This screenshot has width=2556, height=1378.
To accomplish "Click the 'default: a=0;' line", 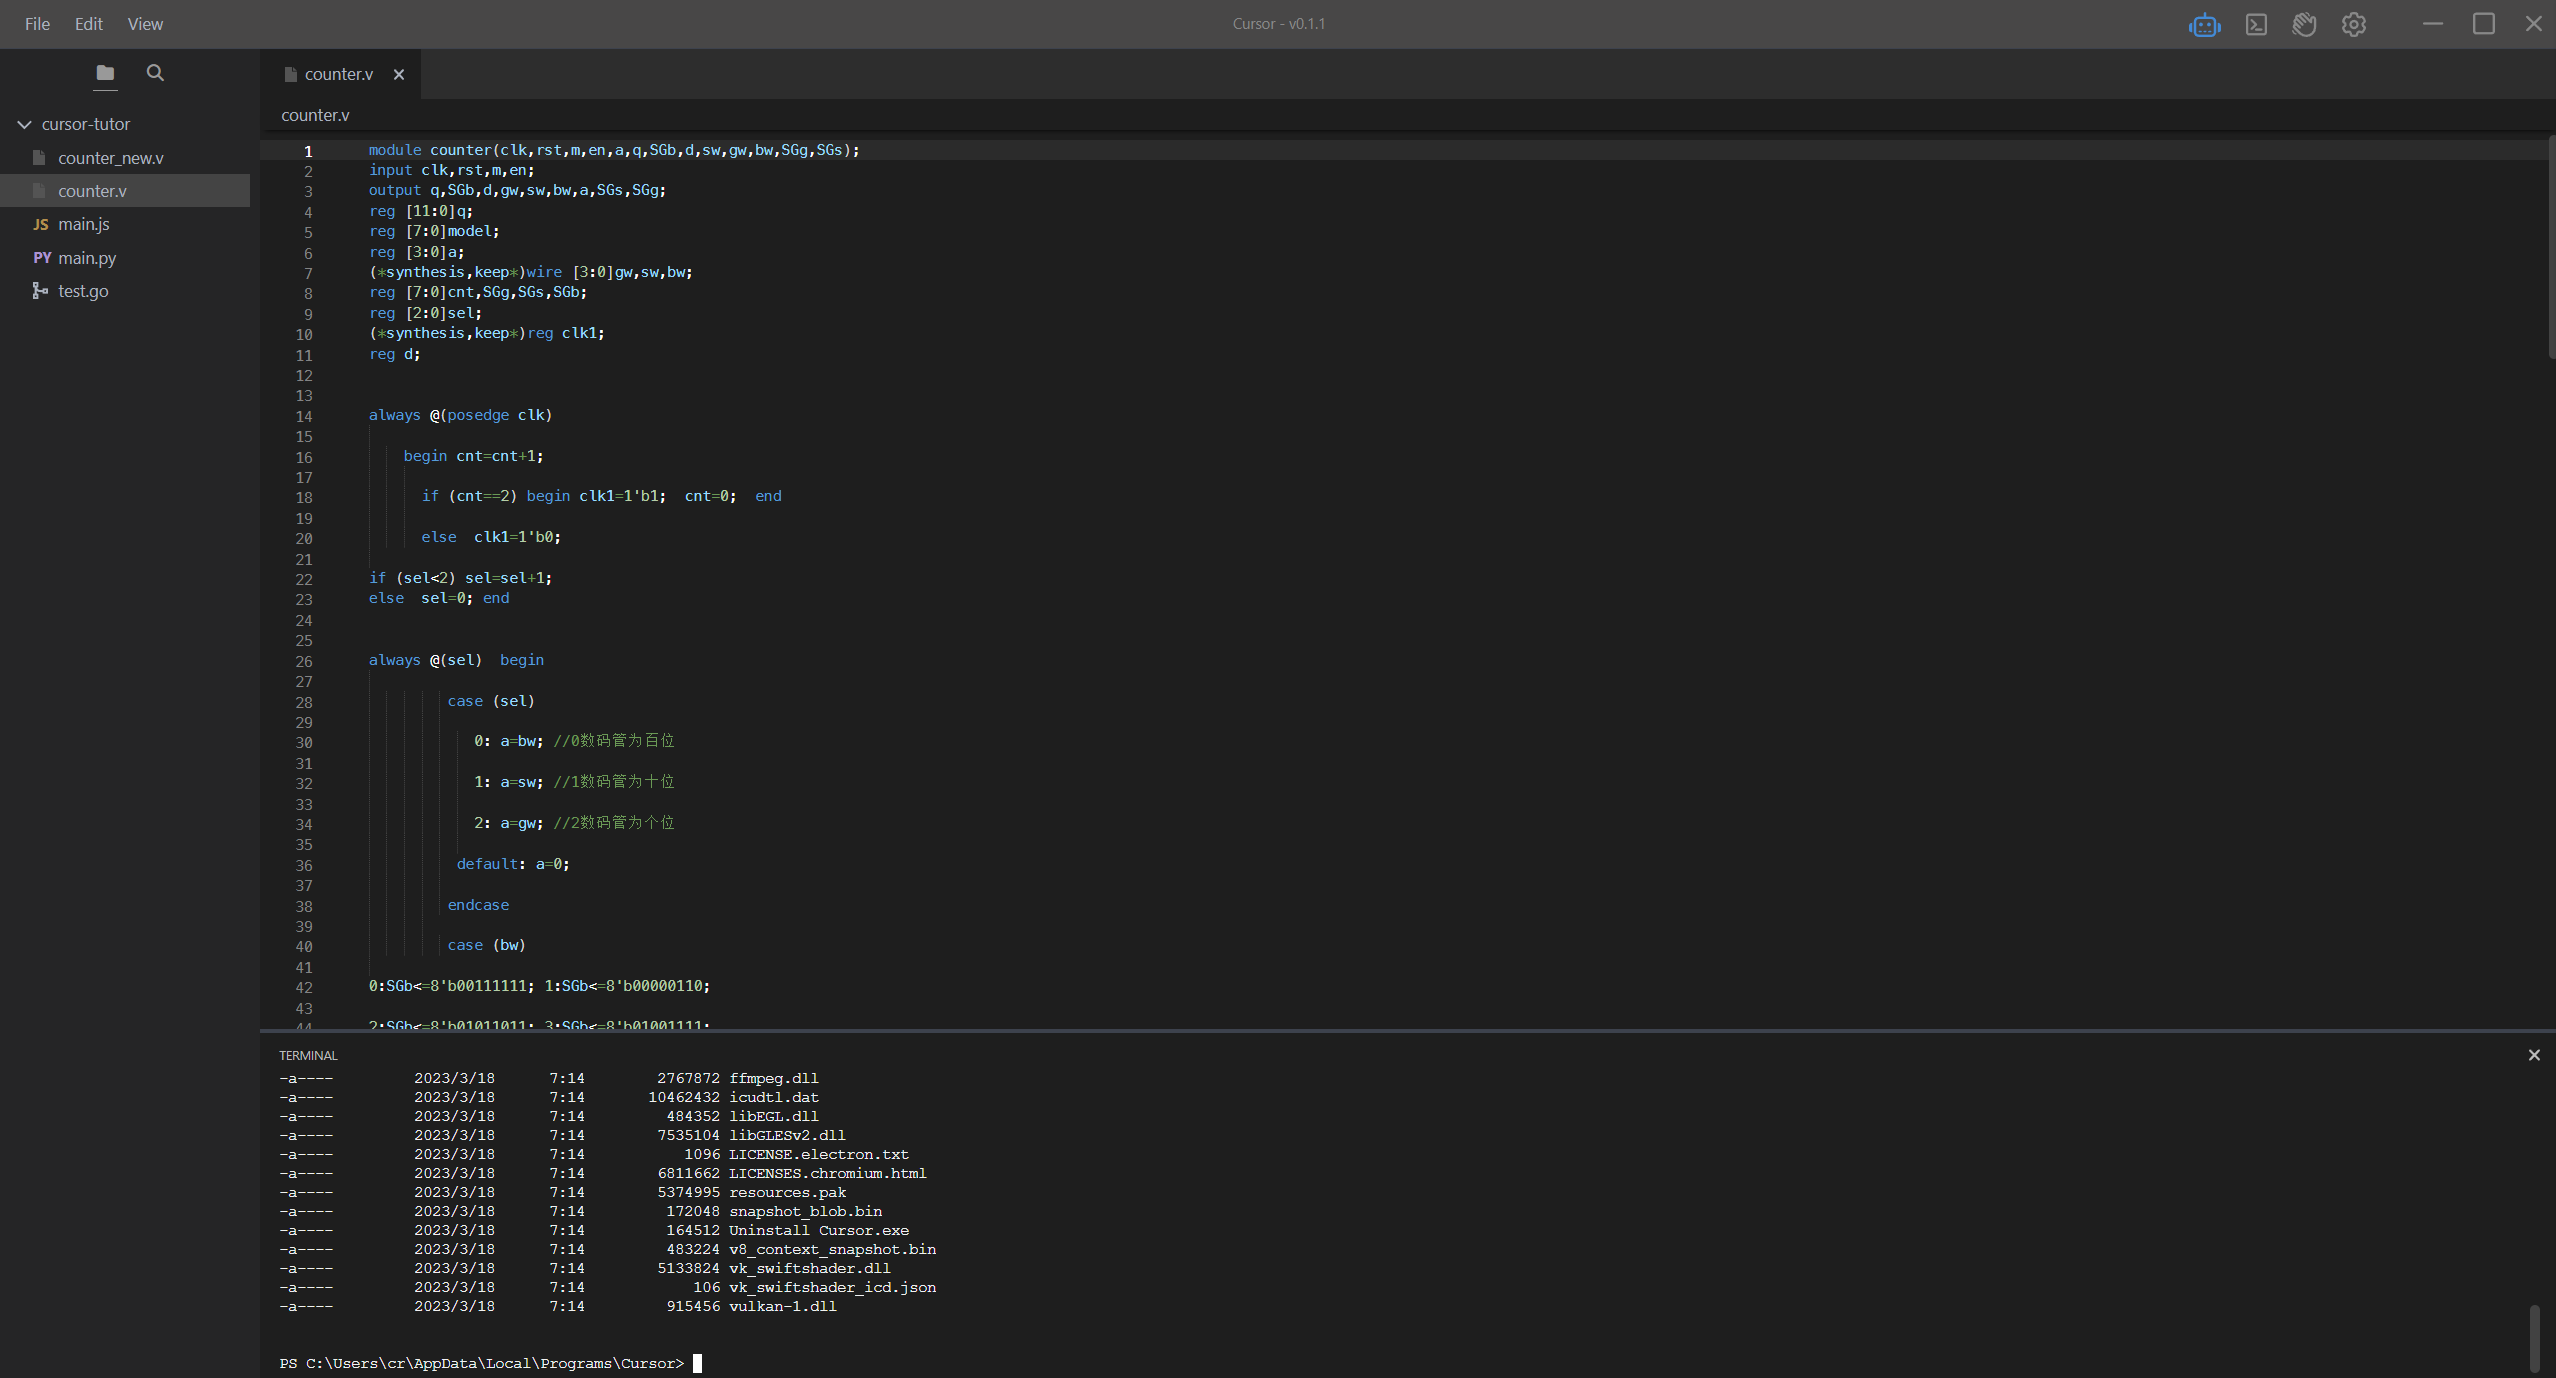I will 513,864.
